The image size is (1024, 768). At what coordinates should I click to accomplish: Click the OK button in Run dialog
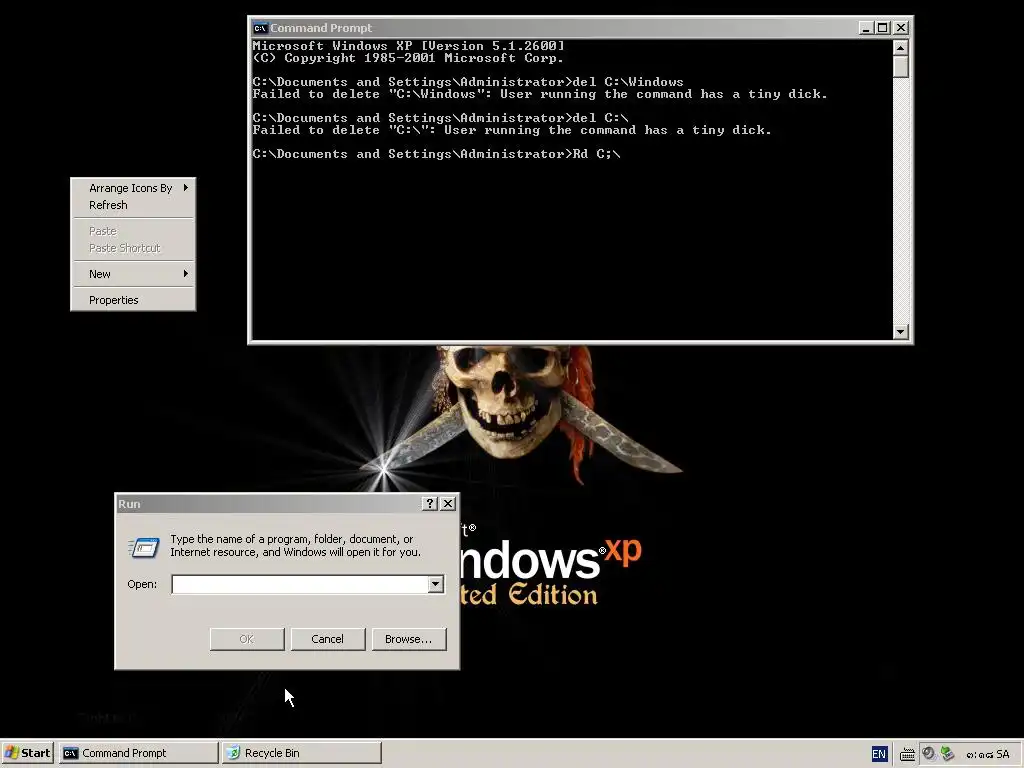[x=247, y=639]
